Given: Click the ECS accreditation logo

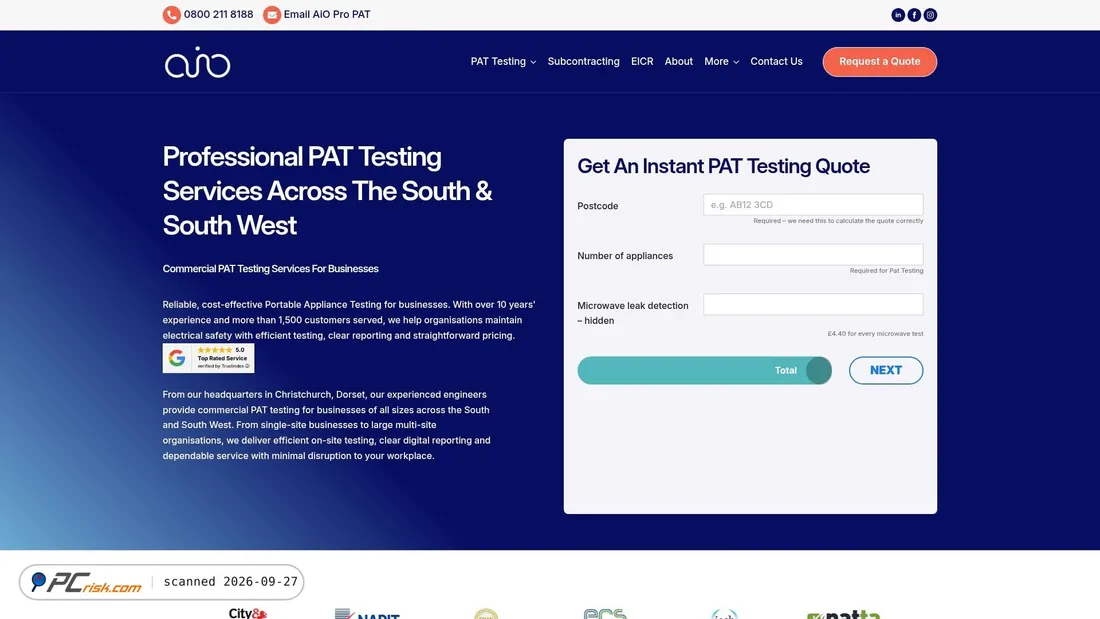Looking at the screenshot, I should (605, 614).
